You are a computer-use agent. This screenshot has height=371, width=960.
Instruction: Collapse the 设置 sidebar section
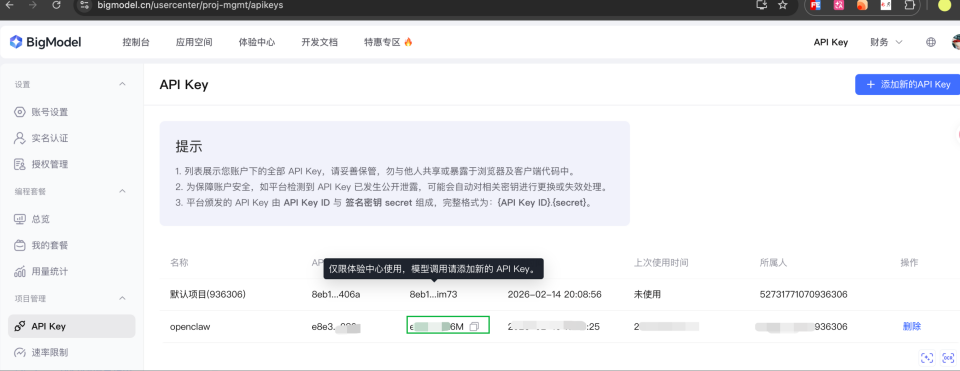122,84
